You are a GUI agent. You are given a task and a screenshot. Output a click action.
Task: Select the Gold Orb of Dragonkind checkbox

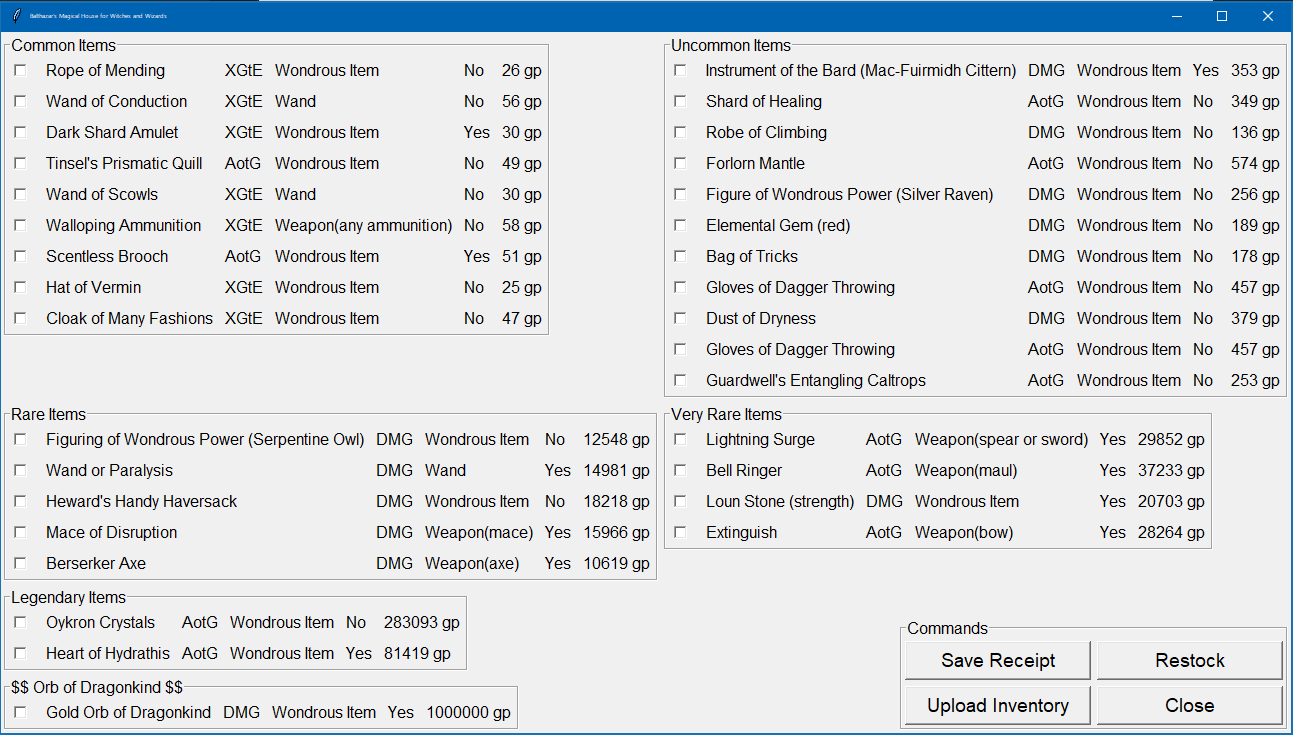[x=20, y=713]
